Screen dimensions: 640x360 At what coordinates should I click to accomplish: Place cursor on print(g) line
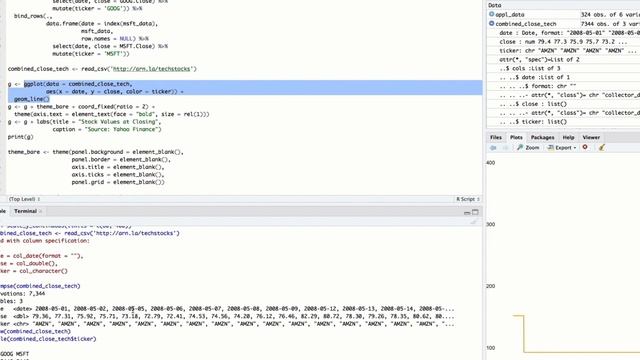click(x=20, y=137)
